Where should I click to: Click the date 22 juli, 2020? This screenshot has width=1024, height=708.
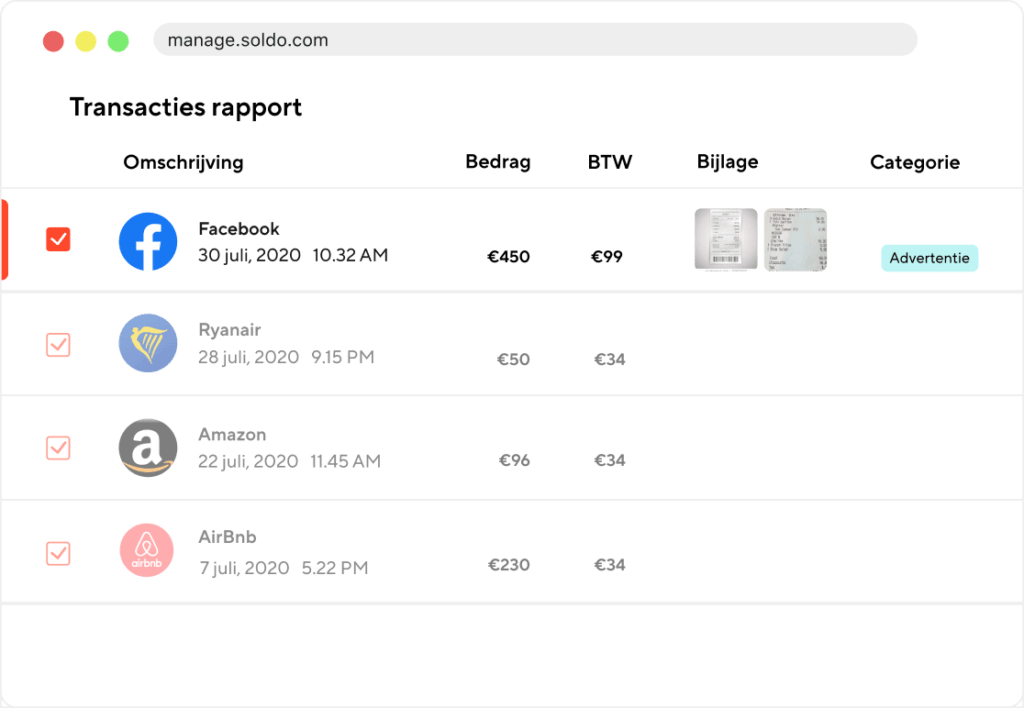248,462
